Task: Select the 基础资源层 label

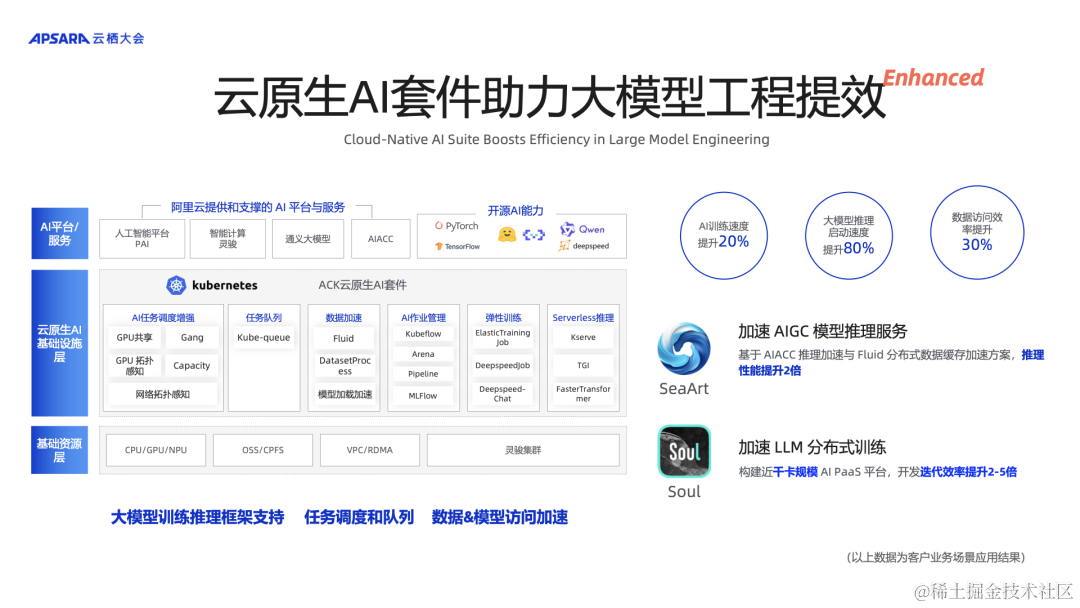Action: pos(60,450)
